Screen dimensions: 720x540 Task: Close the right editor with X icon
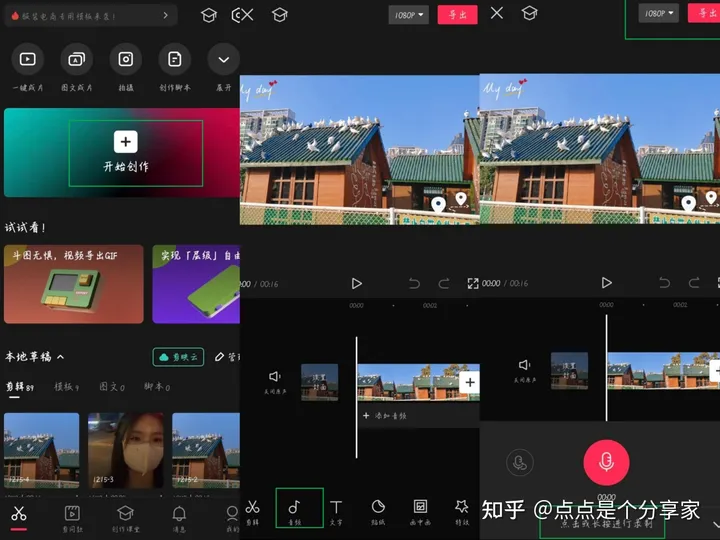pos(497,13)
